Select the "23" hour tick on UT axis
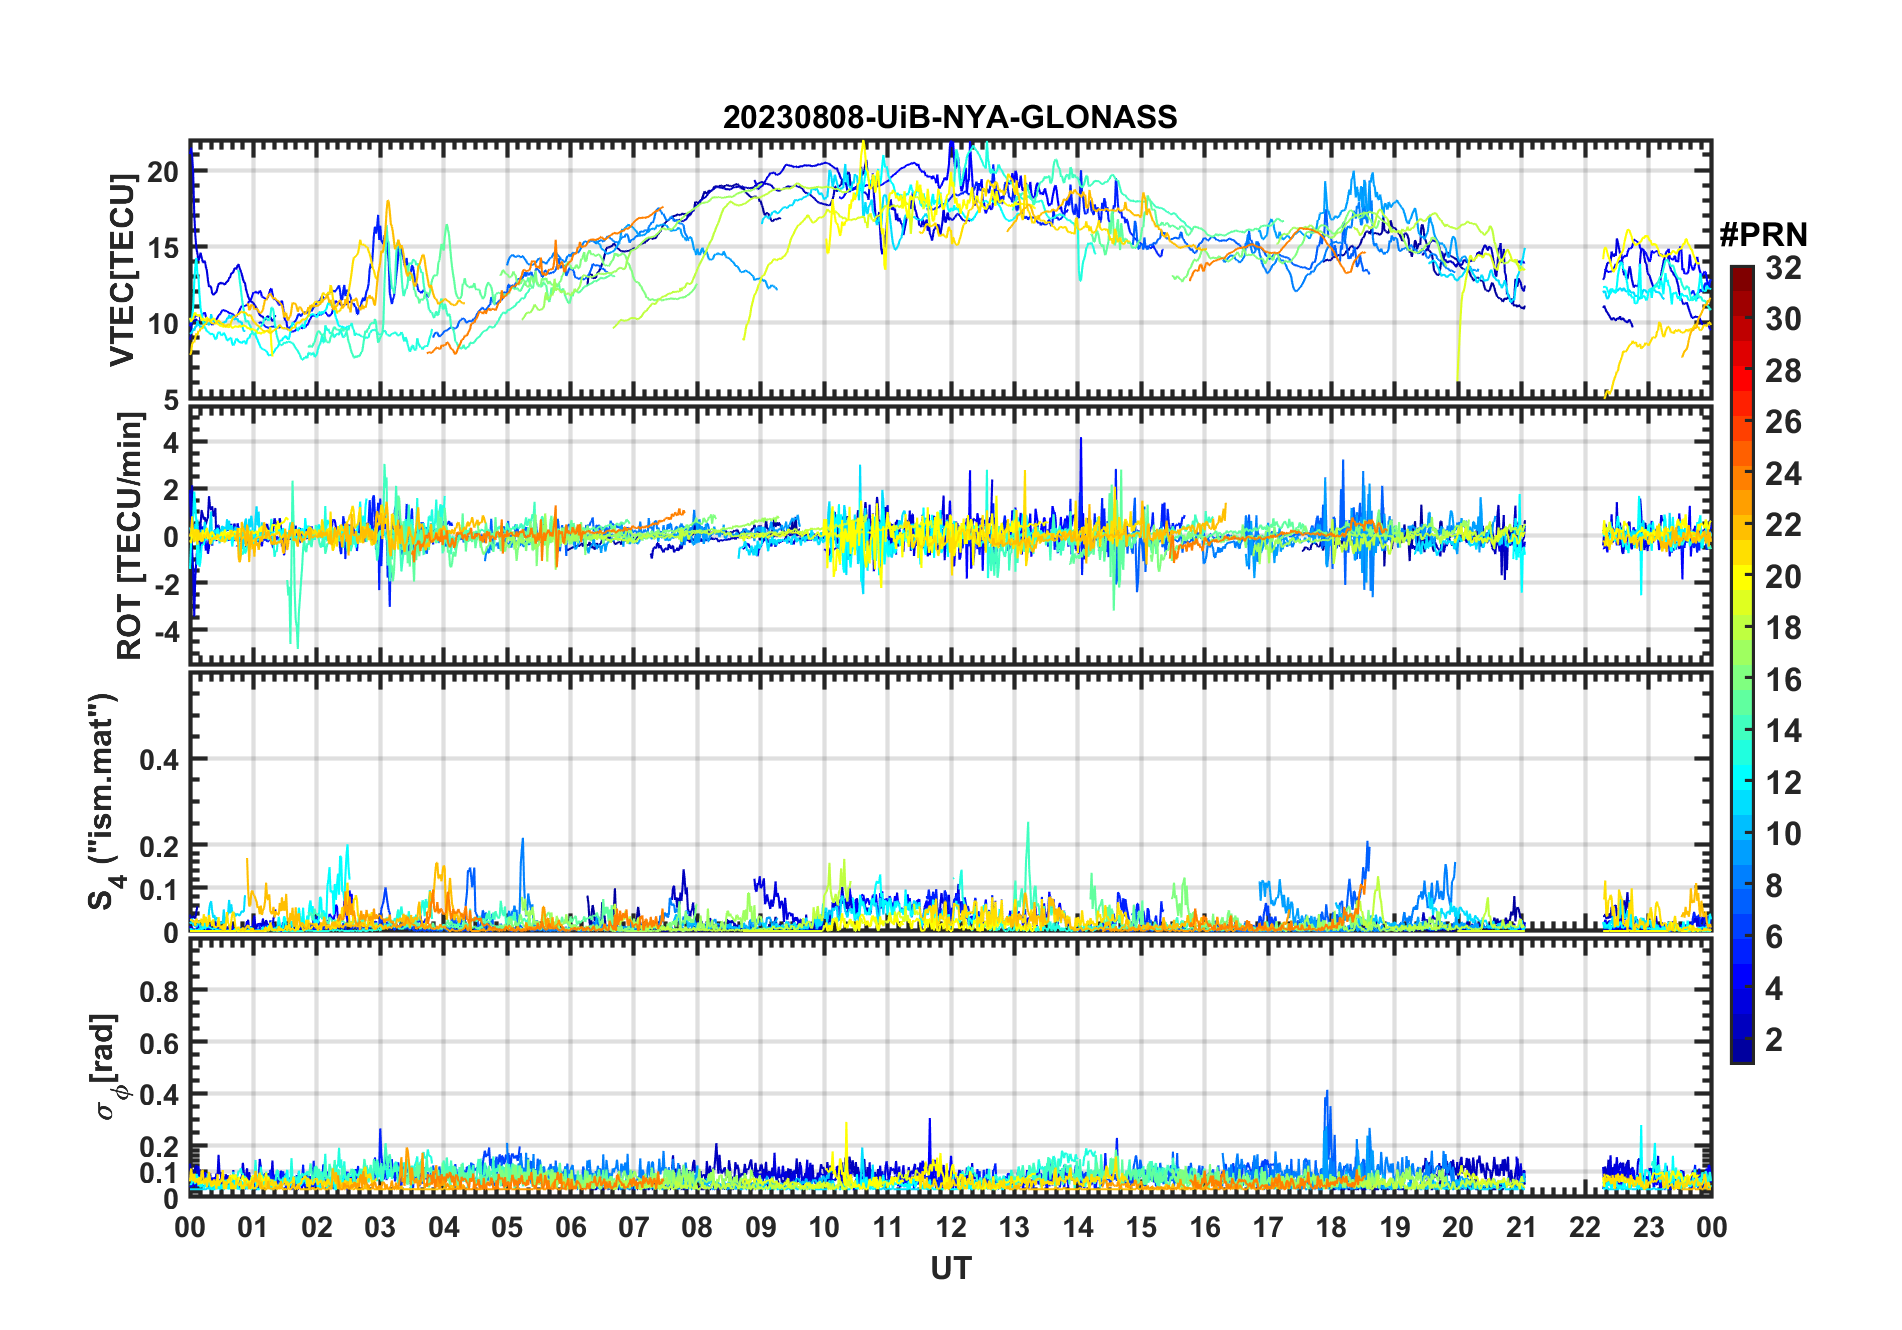 (1648, 1227)
